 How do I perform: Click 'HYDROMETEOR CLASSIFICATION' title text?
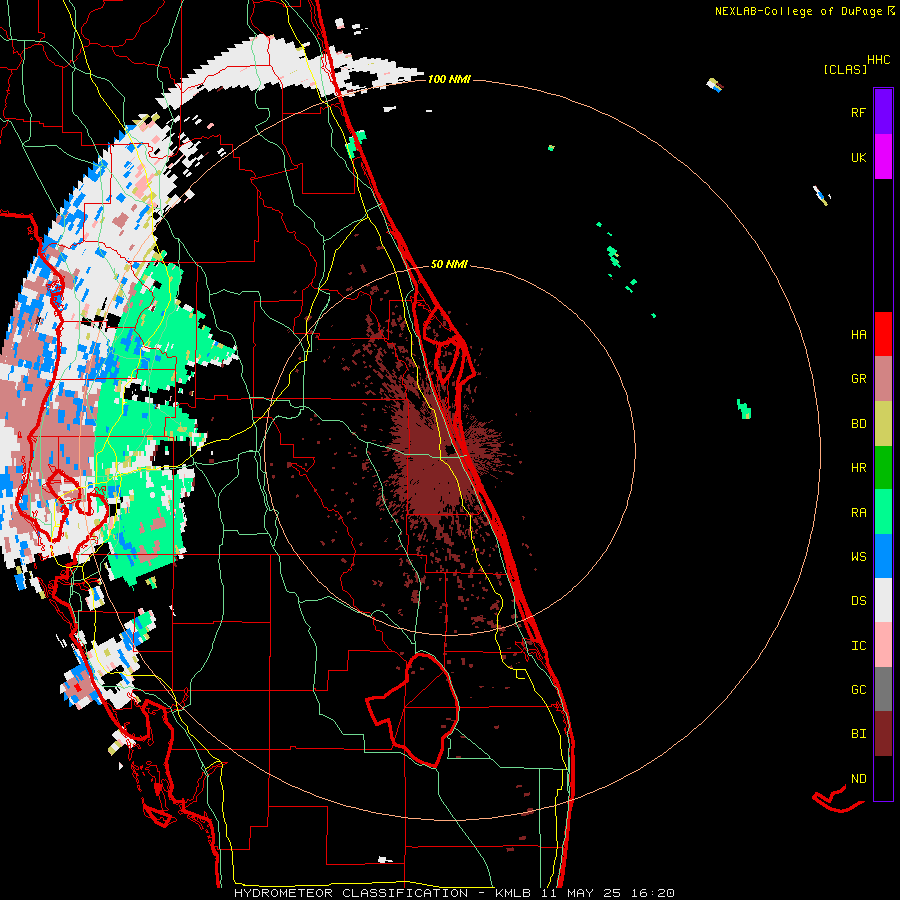[351, 893]
